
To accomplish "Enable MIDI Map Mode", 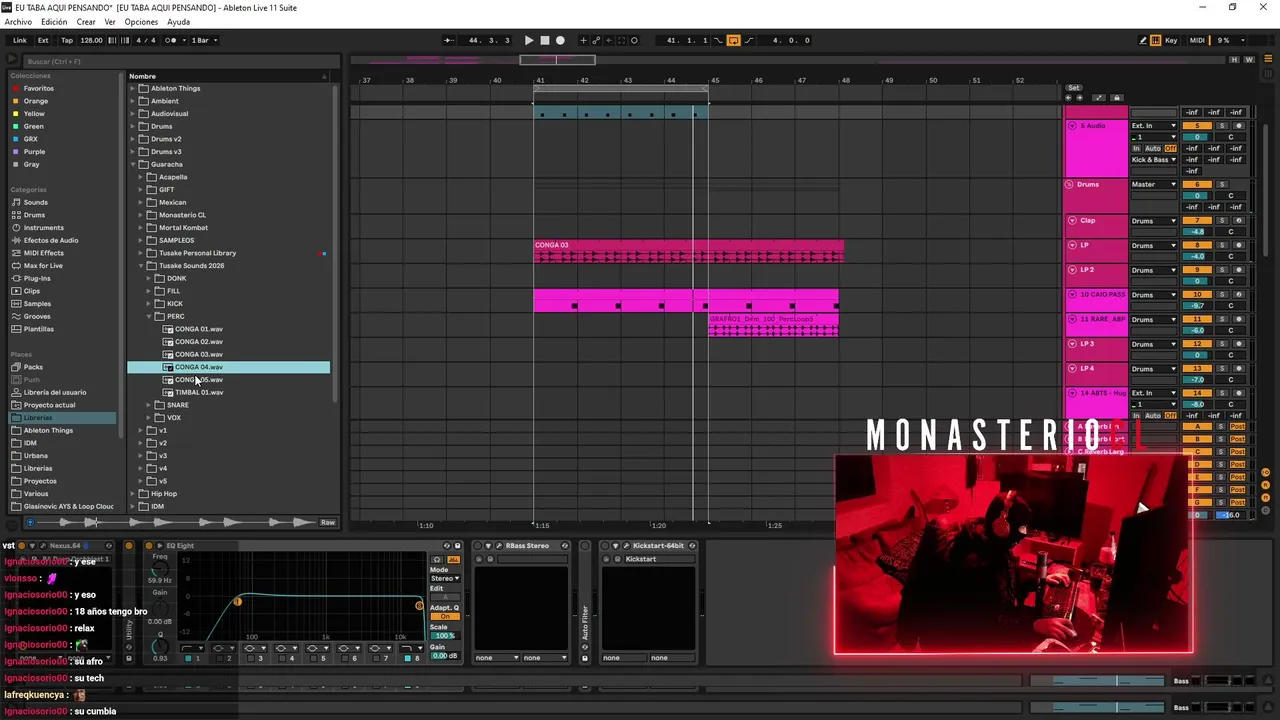I will [x=1197, y=40].
